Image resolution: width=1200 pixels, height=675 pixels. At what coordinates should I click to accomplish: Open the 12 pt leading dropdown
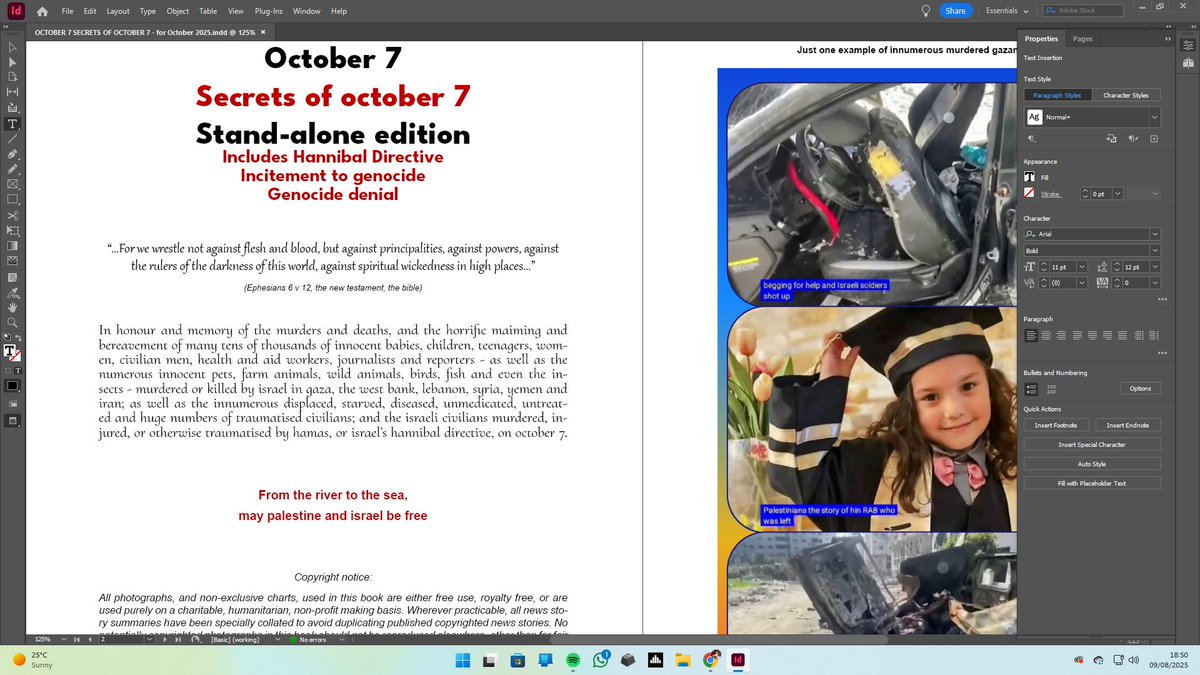click(1155, 267)
